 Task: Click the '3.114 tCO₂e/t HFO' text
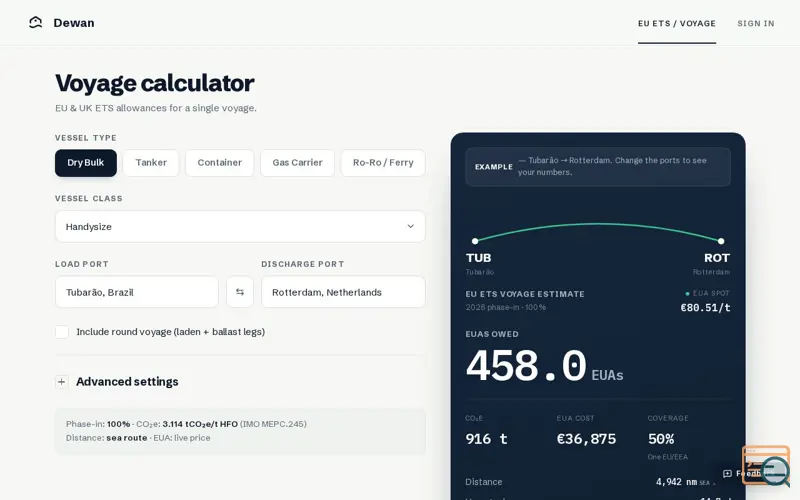200,424
